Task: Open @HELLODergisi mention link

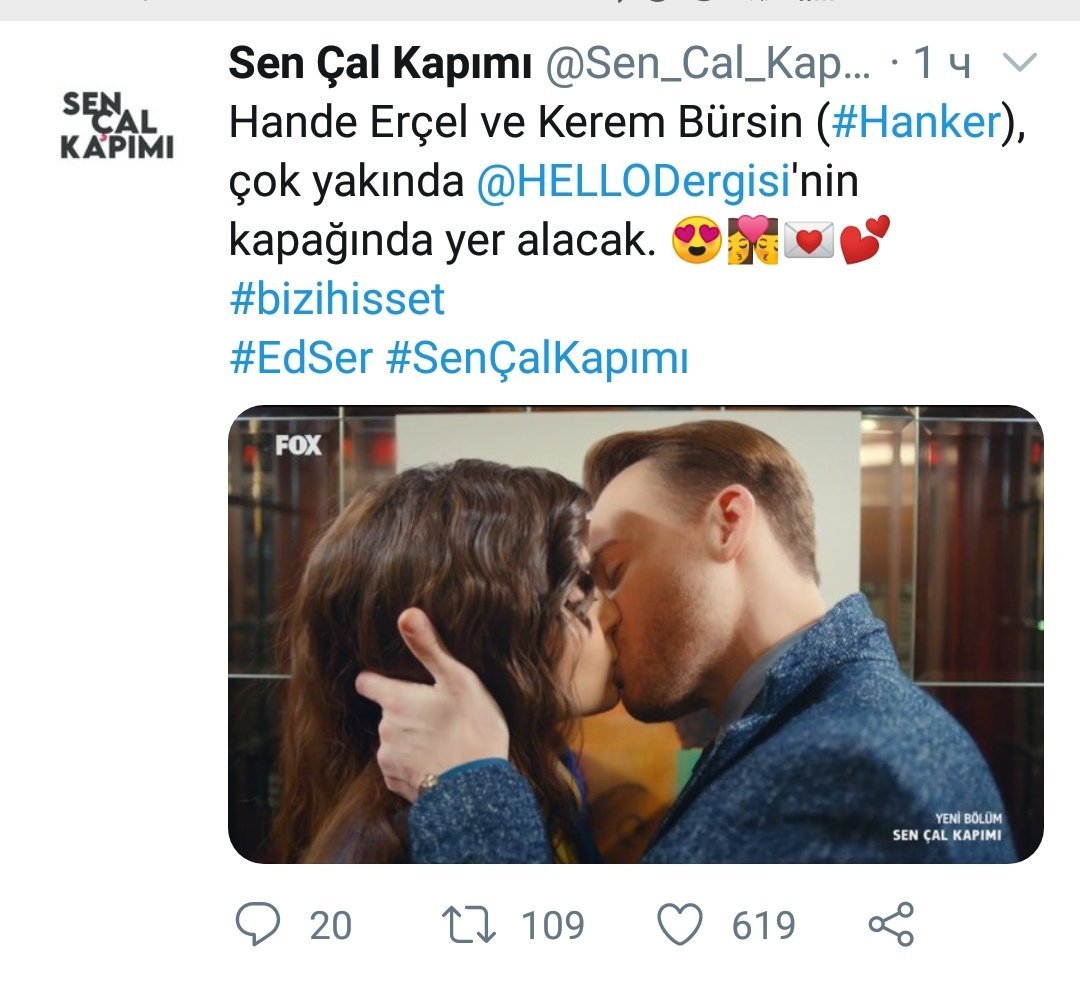Action: (632, 182)
